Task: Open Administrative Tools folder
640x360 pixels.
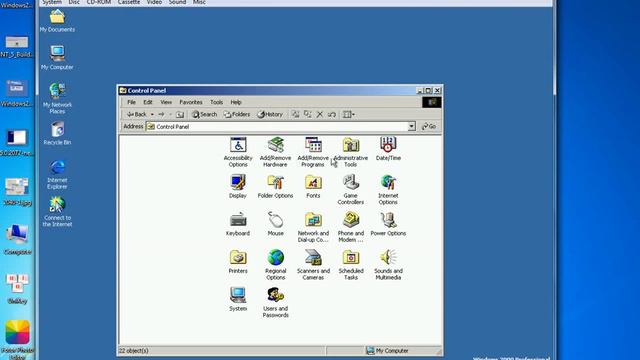Action: 351,152
